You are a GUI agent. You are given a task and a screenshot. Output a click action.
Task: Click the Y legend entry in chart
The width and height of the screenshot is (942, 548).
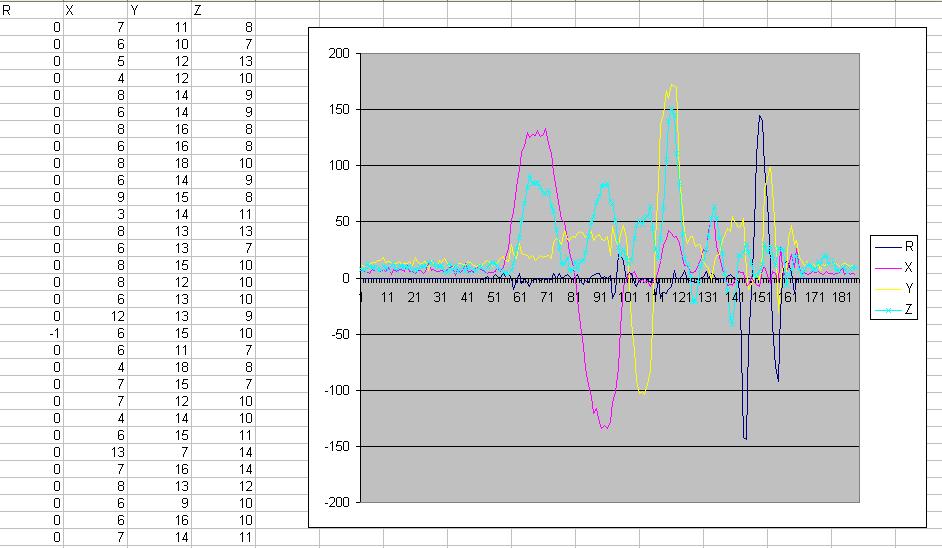click(894, 288)
